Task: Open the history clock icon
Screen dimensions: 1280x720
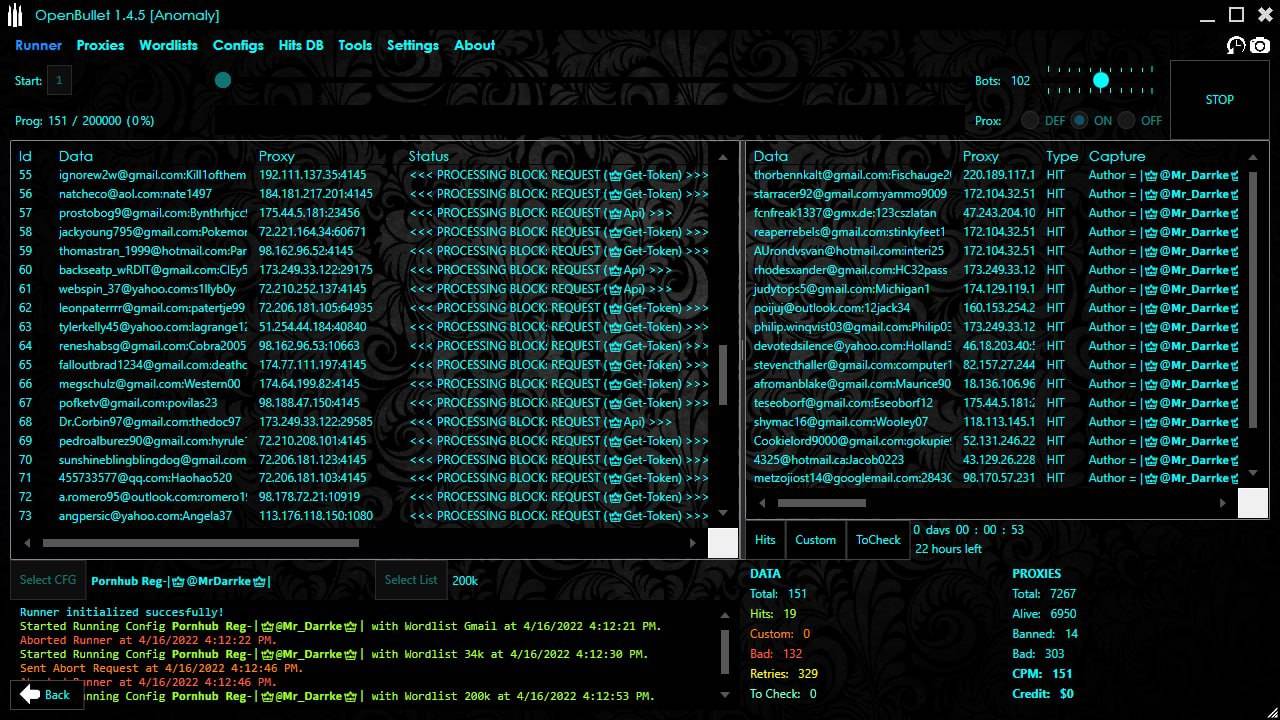Action: (x=1236, y=45)
